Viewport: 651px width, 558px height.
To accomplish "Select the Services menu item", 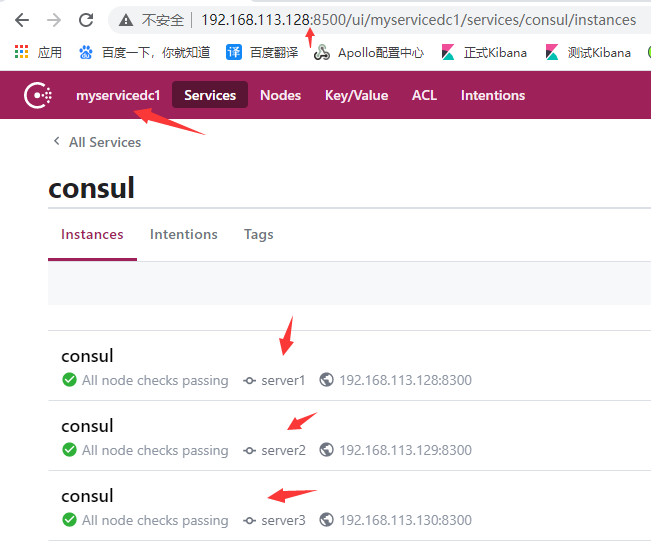I will [210, 95].
